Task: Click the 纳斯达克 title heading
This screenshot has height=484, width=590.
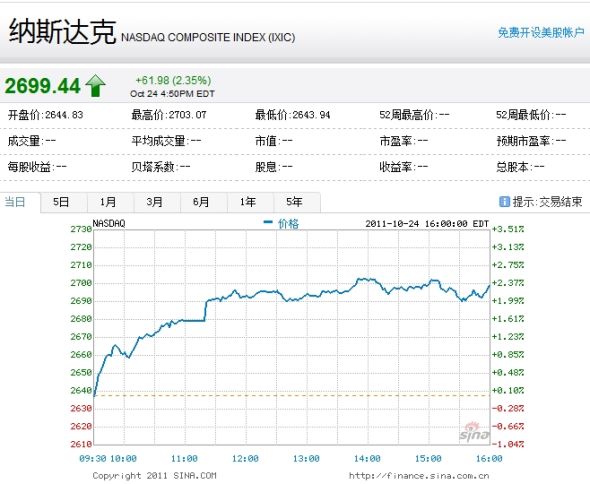Action: point(62,32)
